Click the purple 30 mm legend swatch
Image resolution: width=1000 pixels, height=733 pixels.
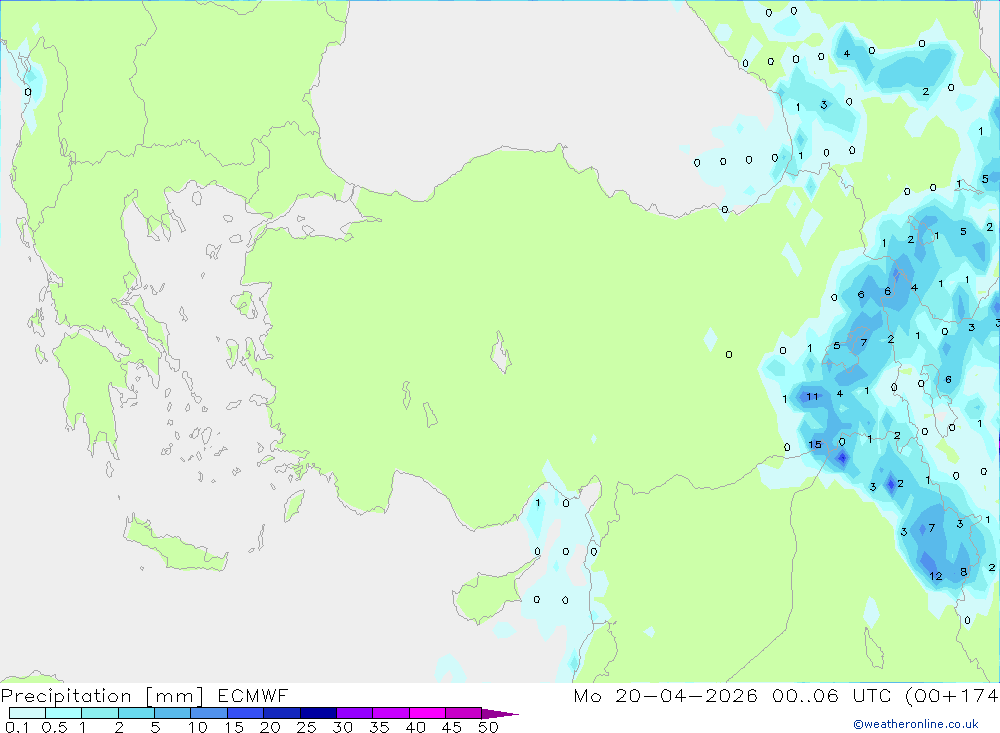[354, 713]
